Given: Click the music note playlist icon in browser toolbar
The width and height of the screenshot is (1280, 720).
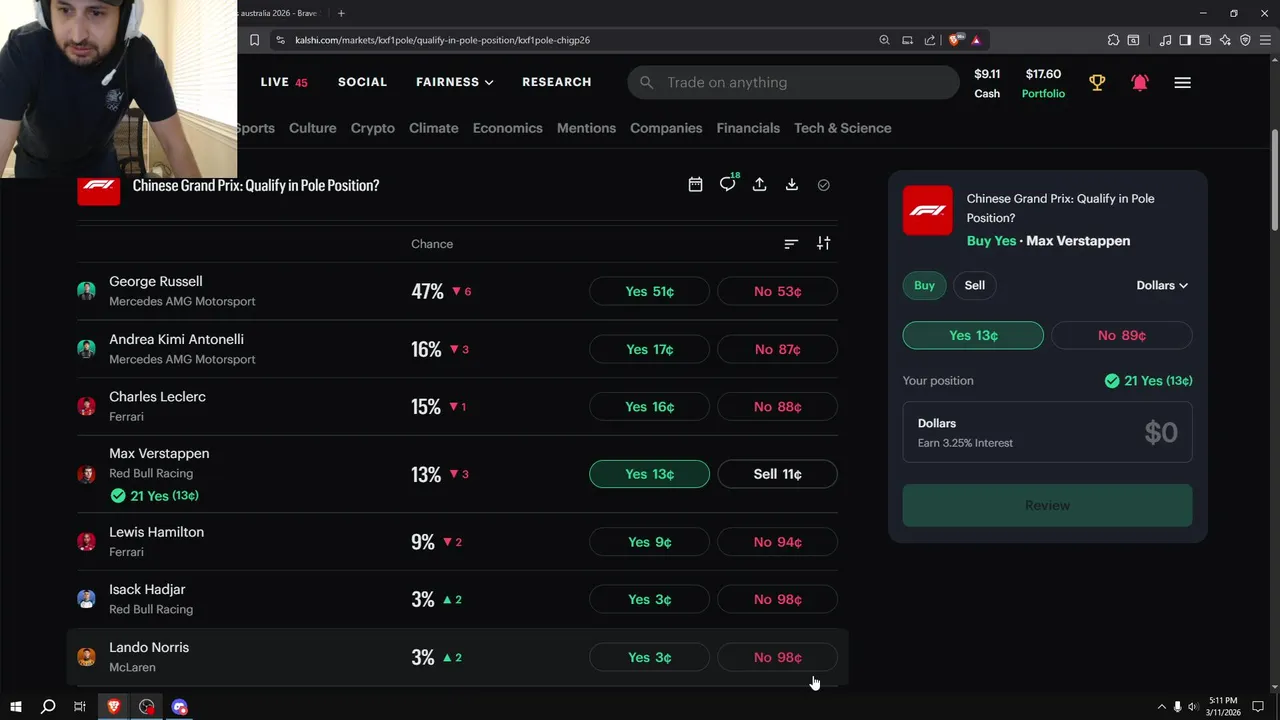Looking at the screenshot, I should point(1165,40).
